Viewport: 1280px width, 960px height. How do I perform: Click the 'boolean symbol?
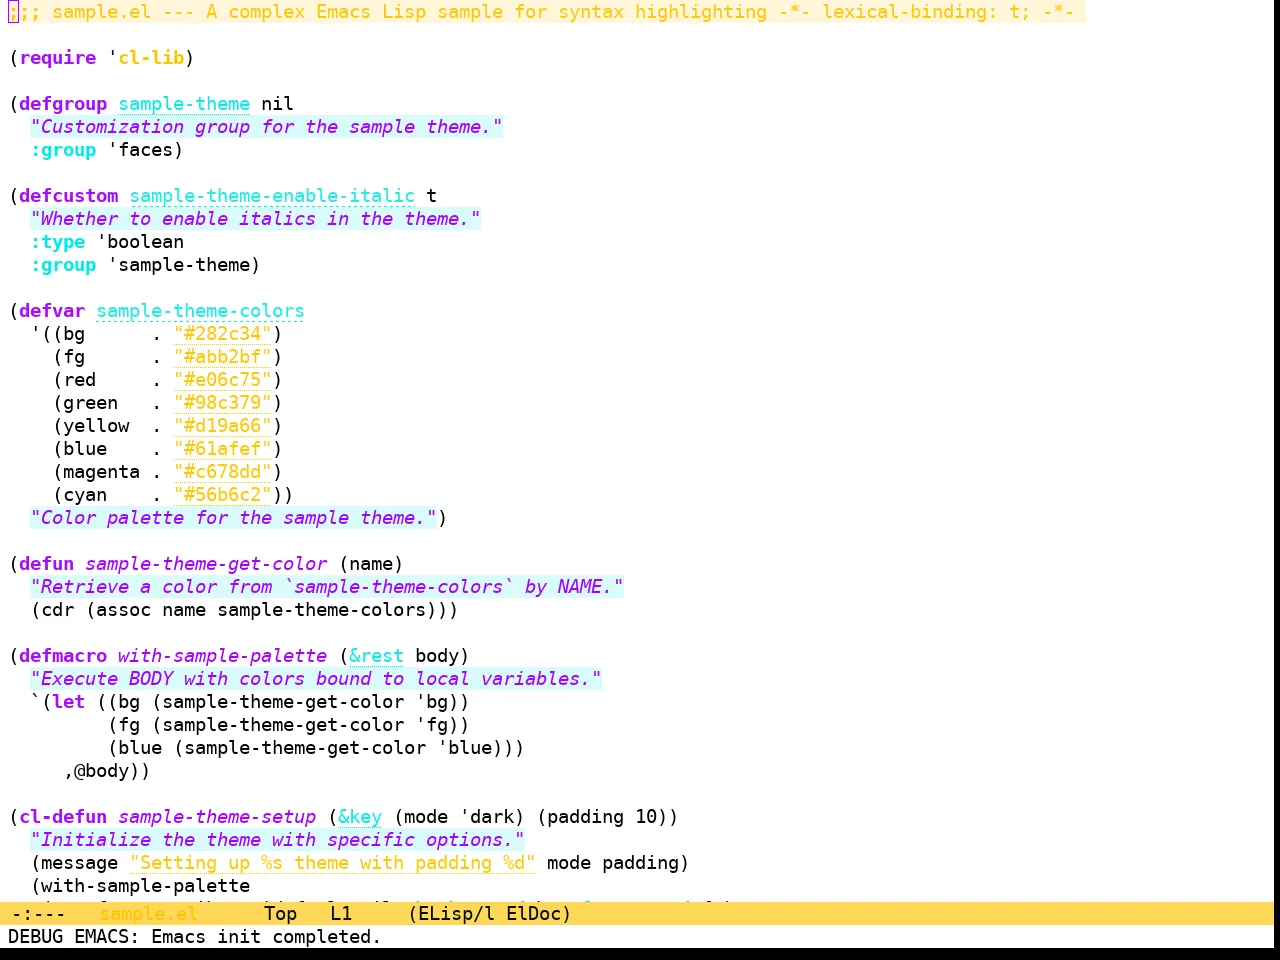pyautogui.click(x=140, y=242)
